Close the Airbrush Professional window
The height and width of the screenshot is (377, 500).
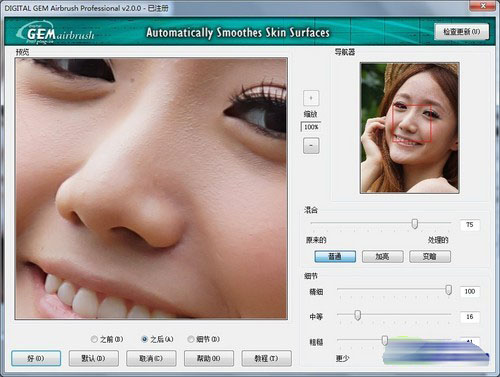(483, 6)
